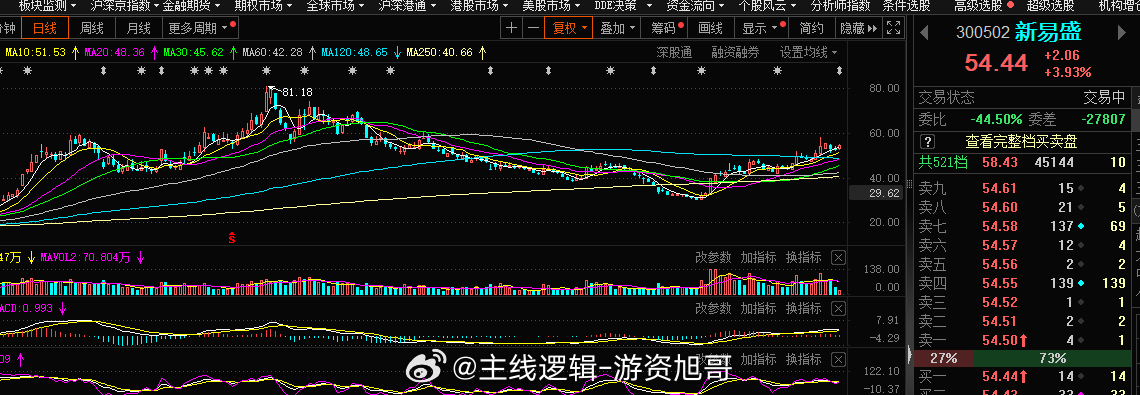Open 全球市场 menu
This screenshot has height=395, width=1140.
334,6
